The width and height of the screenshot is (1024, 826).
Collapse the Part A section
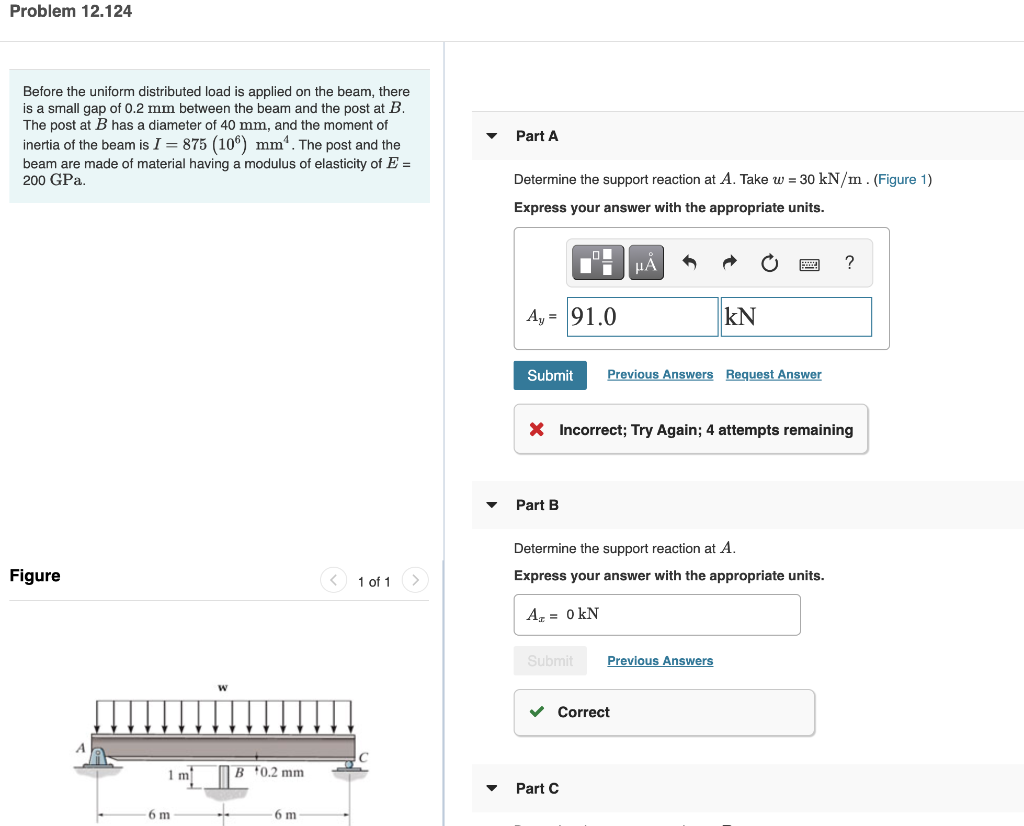[491, 135]
